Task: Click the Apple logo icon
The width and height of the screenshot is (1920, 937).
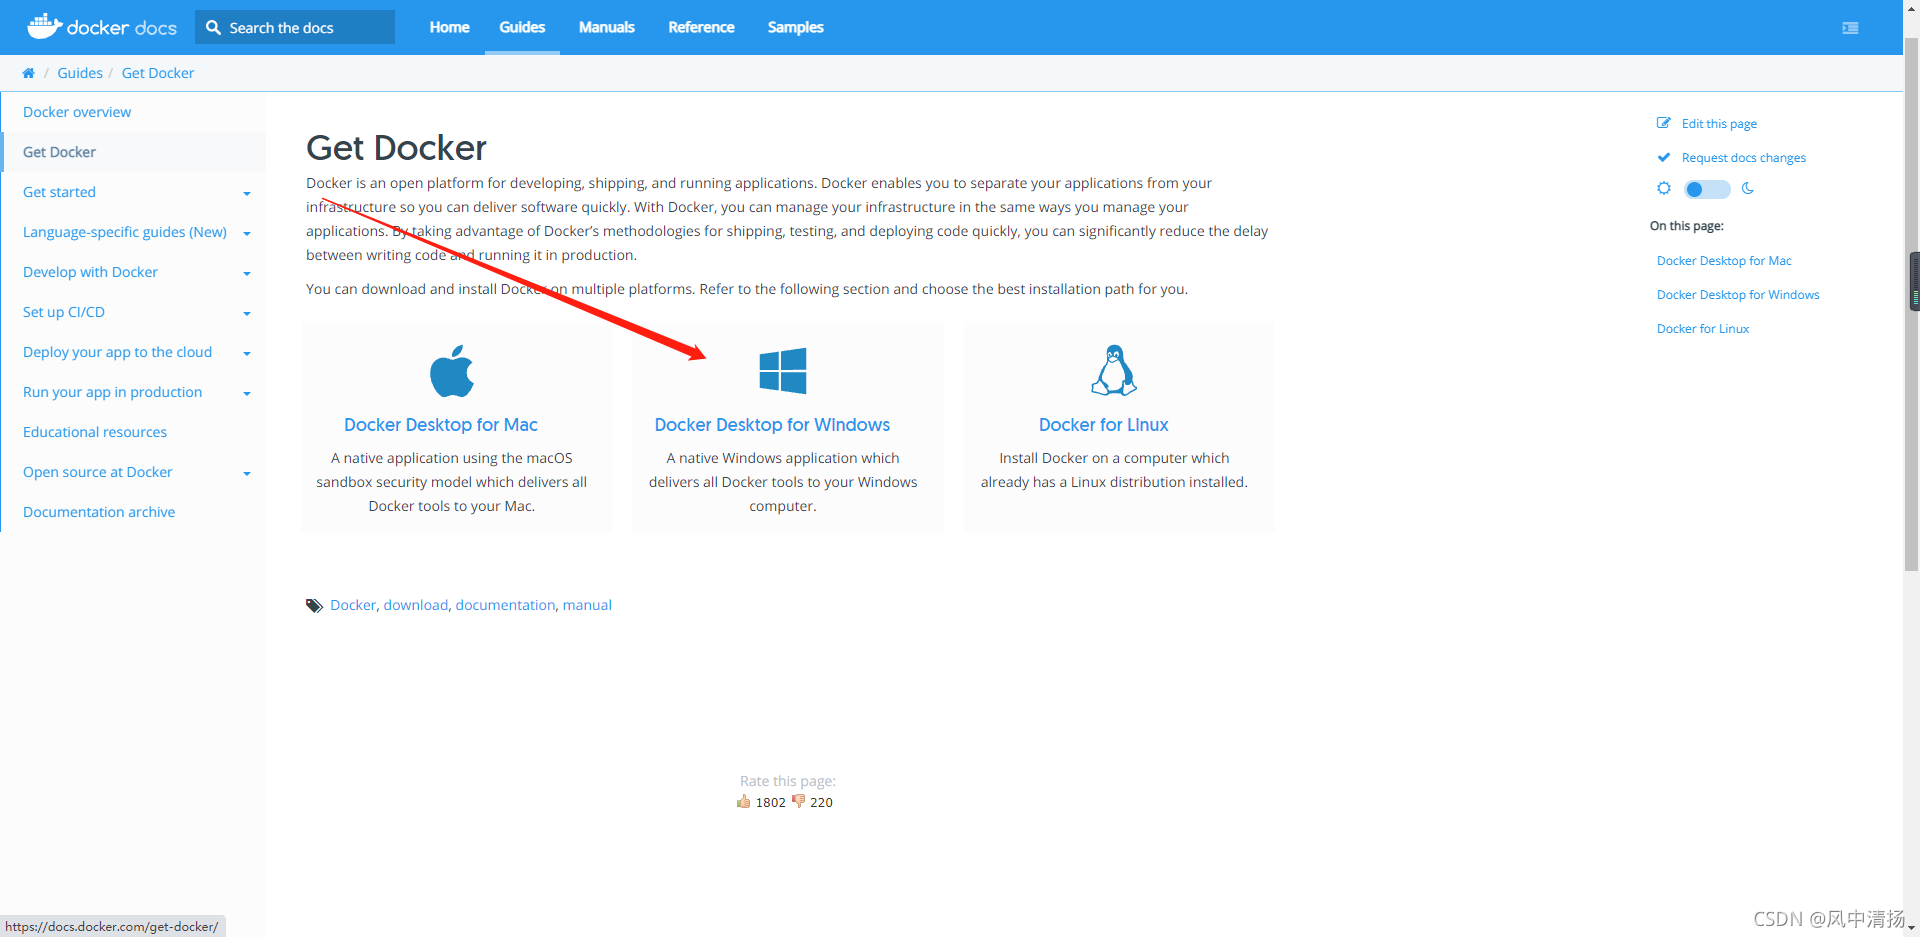Action: click(x=452, y=371)
